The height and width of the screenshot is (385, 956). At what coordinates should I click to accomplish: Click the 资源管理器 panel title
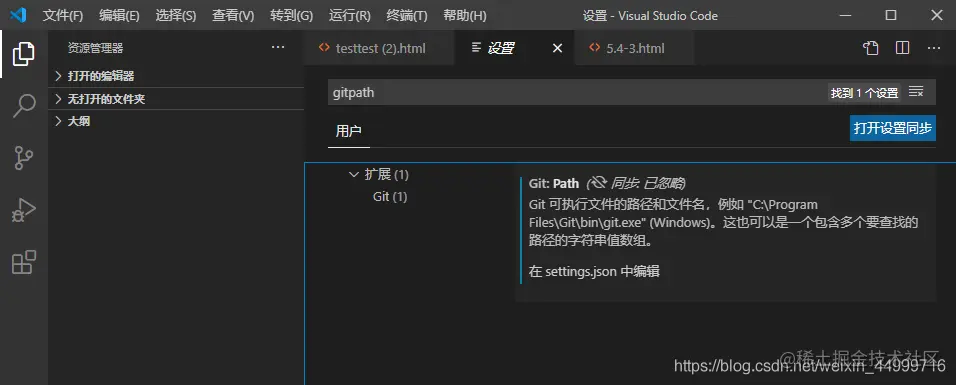pyautogui.click(x=95, y=48)
